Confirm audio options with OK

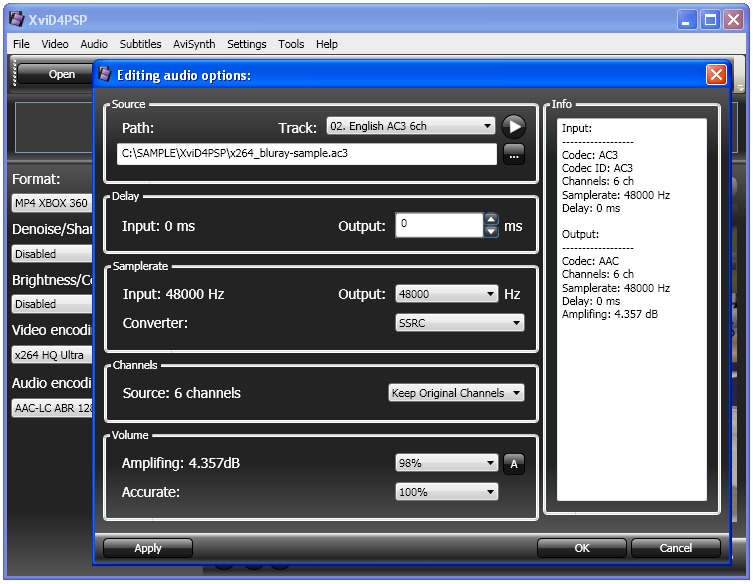pos(582,548)
